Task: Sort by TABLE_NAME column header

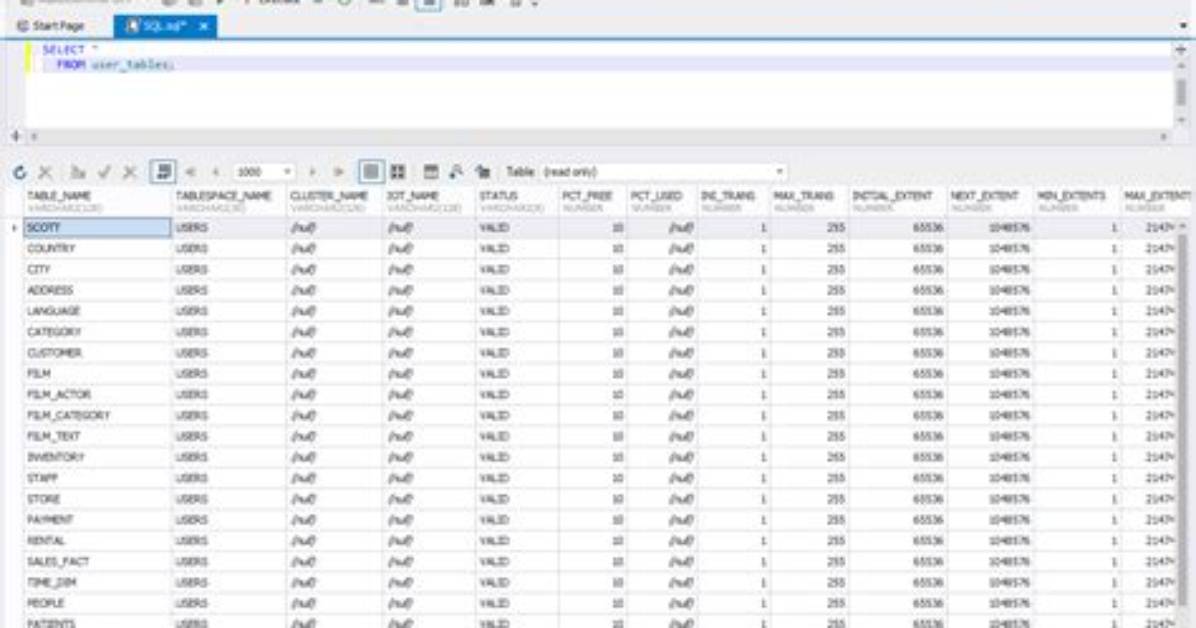Action: pyautogui.click(x=97, y=201)
